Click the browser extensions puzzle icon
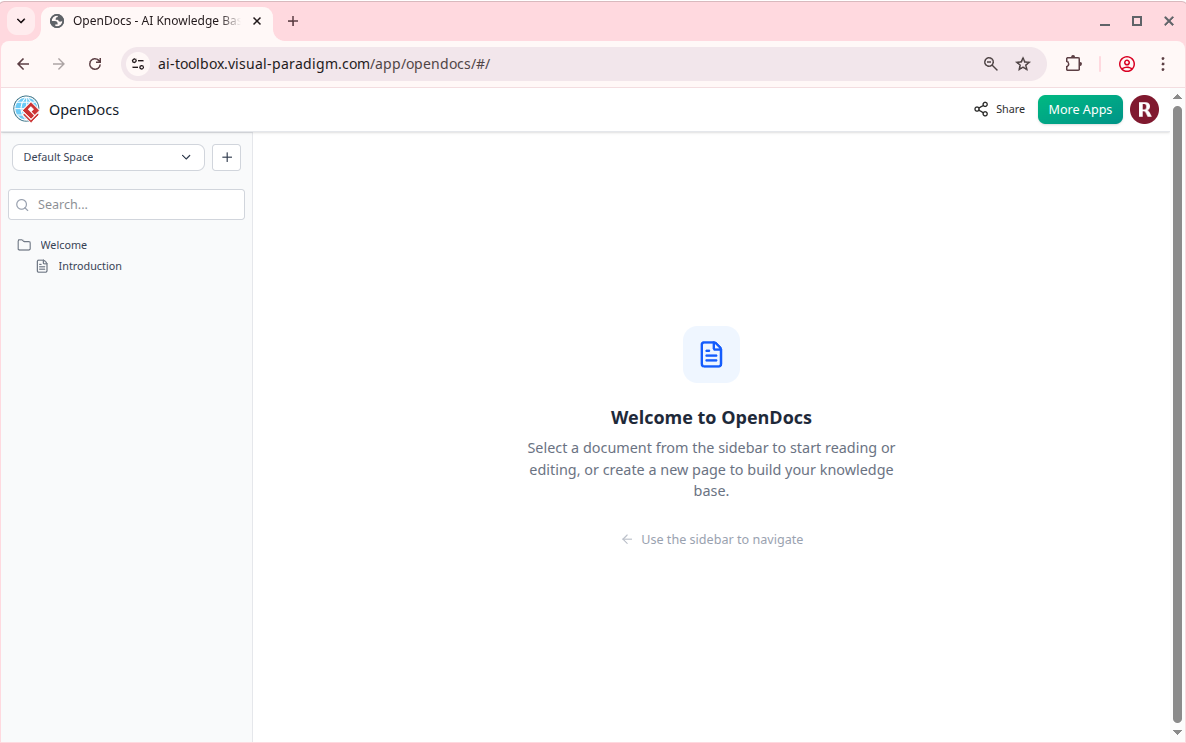This screenshot has width=1186, height=743. 1073,63
